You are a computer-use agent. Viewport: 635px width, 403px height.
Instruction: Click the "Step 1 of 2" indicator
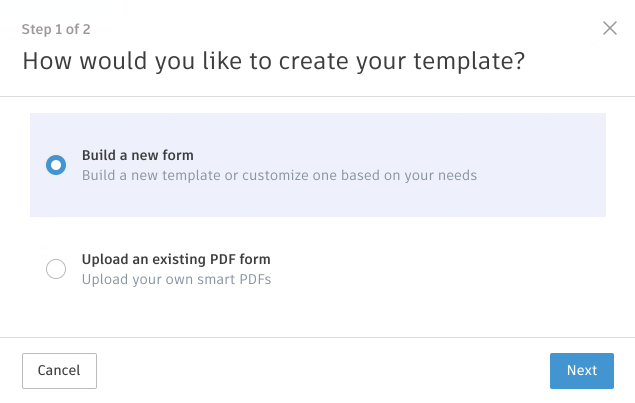pos(62,29)
